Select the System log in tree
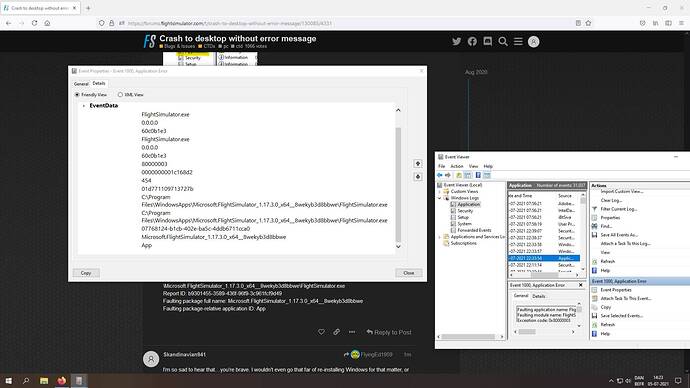The image size is (690, 388). point(464,224)
